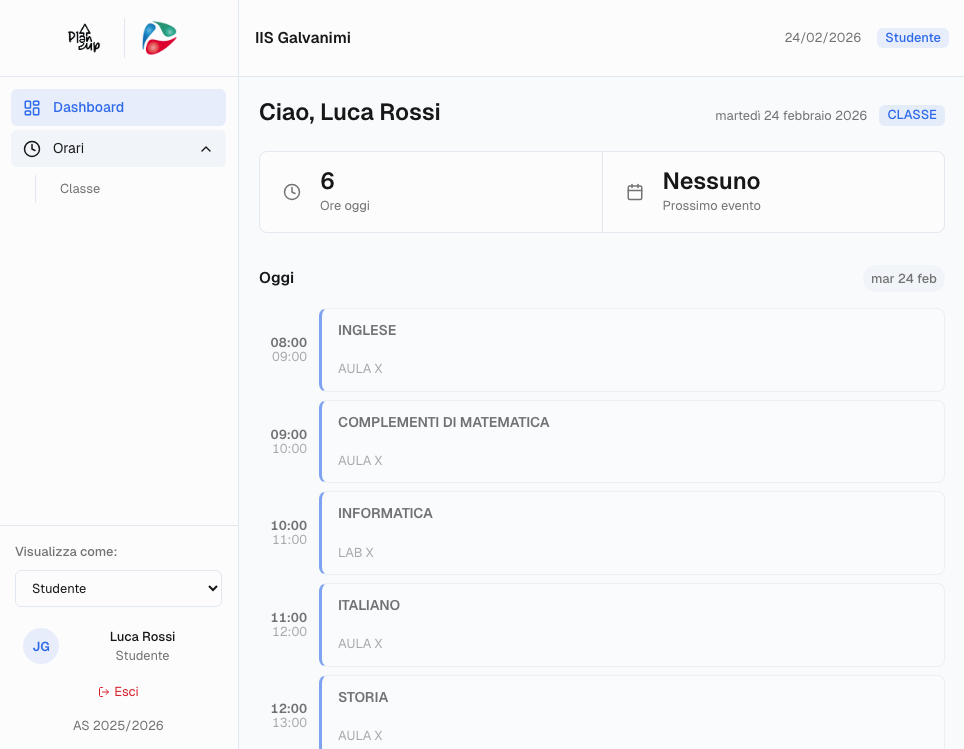
Task: Click the JG avatar circle
Action: point(40,646)
